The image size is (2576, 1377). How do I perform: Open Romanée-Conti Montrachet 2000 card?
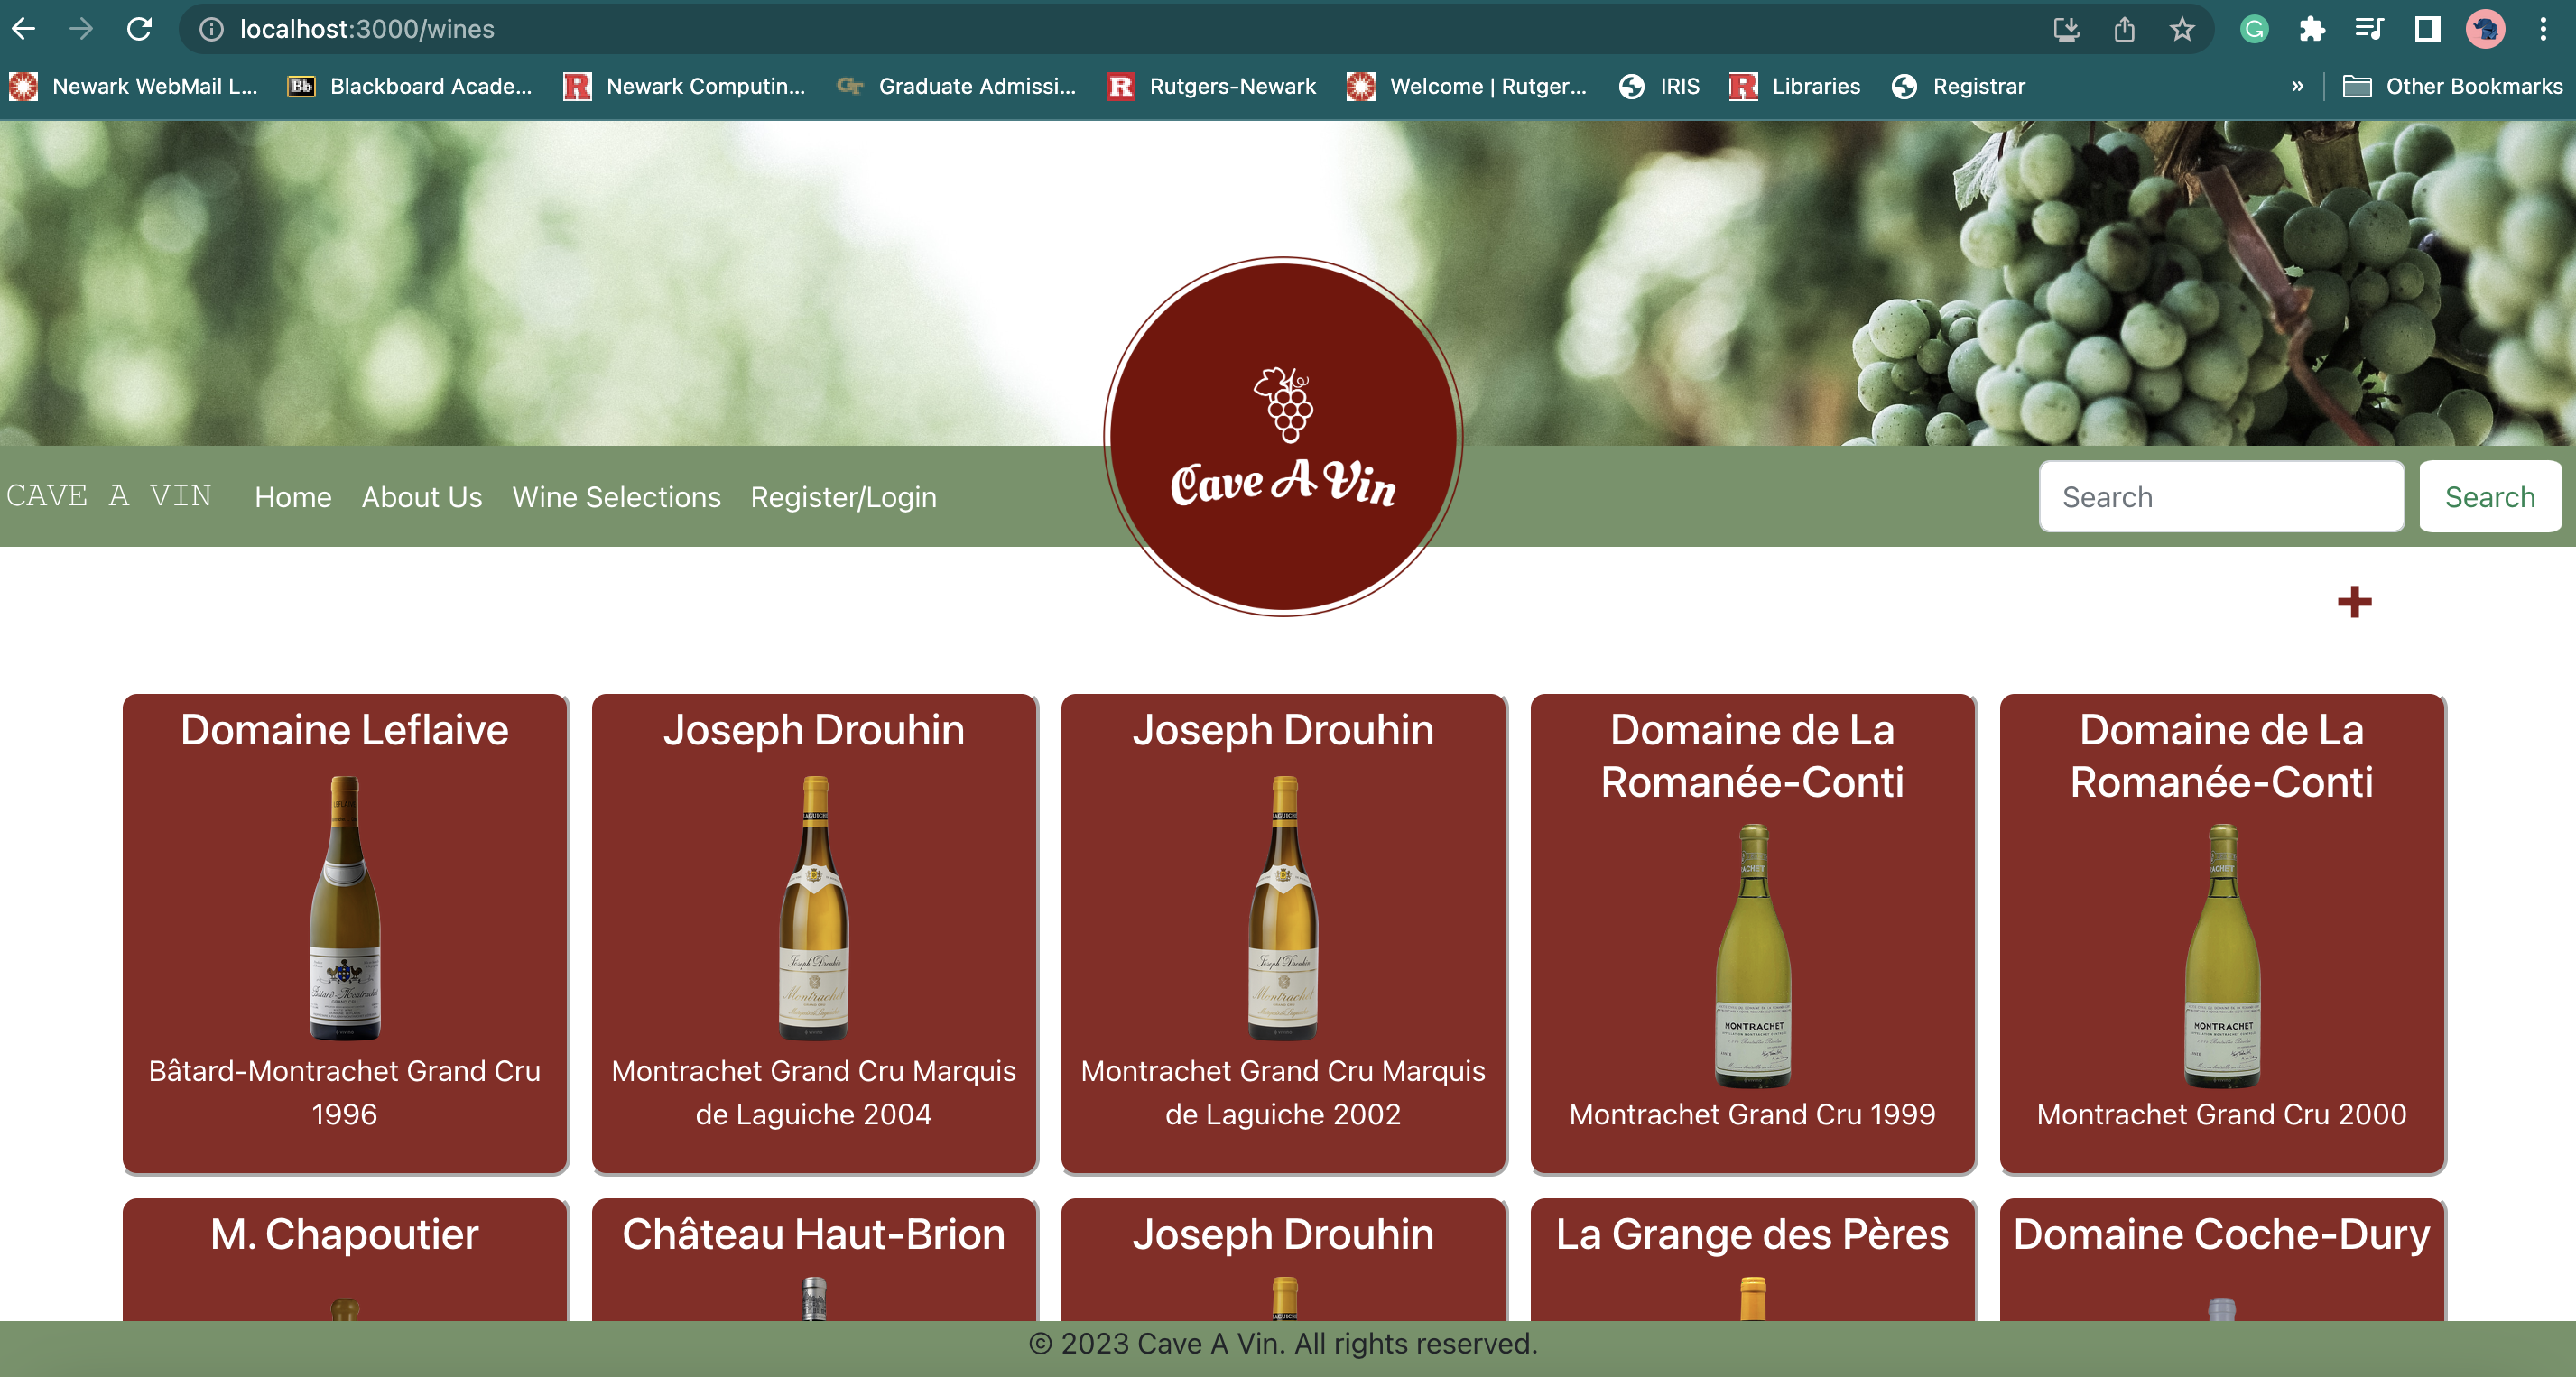(x=2221, y=932)
